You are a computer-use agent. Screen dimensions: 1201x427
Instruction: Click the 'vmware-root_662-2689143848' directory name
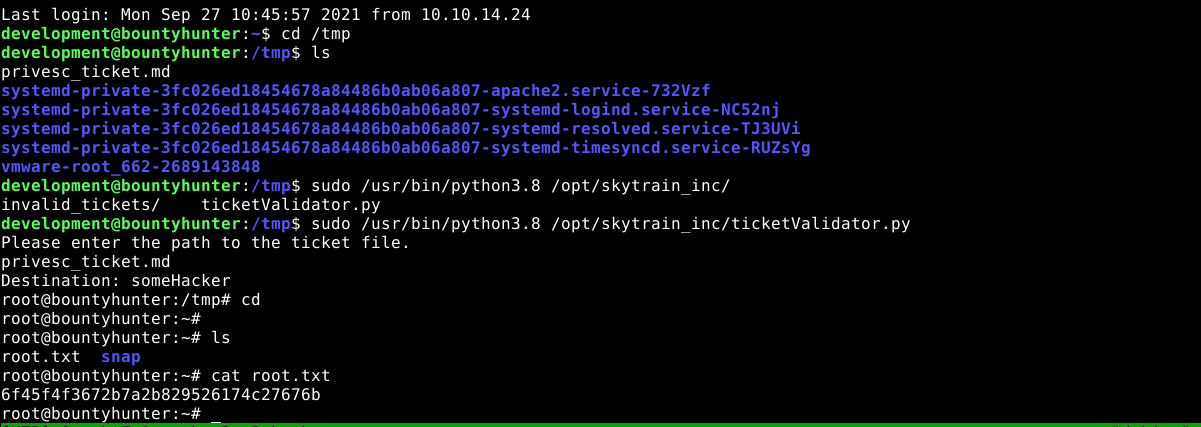[131, 167]
